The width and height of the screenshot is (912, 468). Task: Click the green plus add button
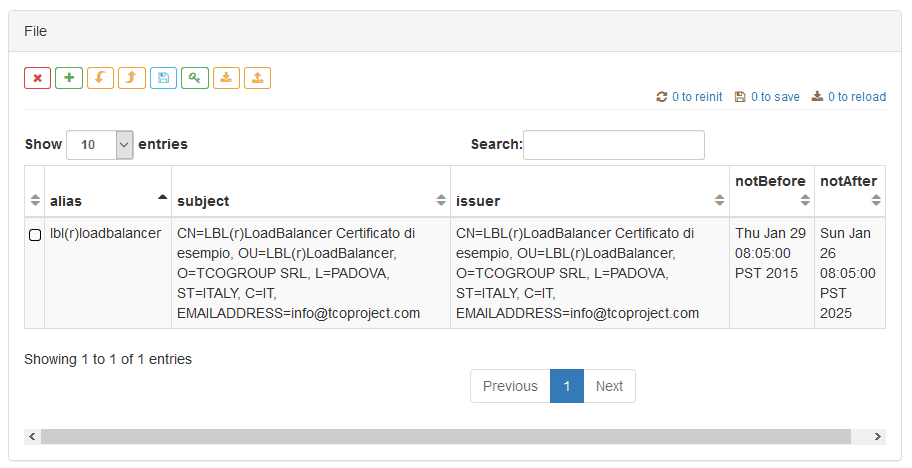pos(69,78)
